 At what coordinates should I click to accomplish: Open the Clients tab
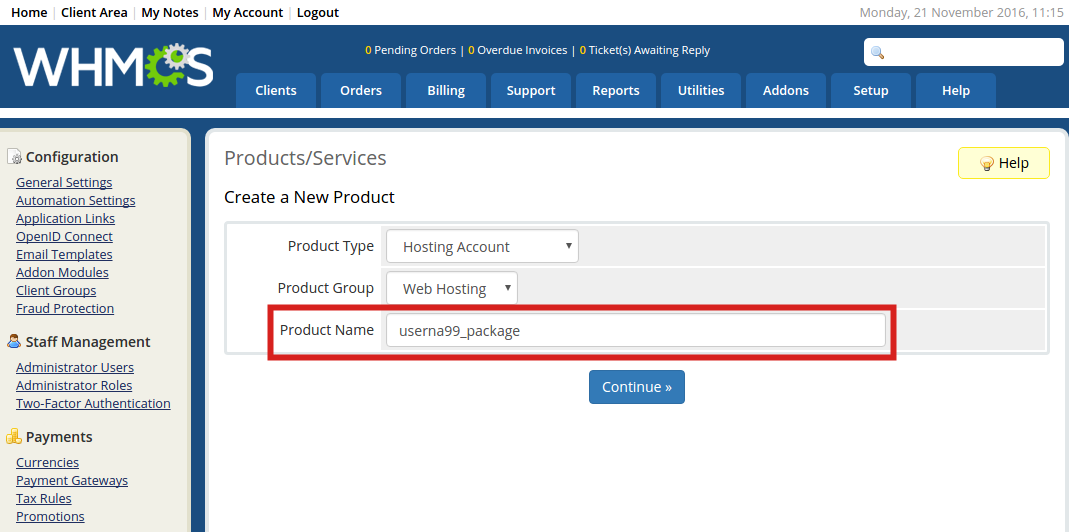tap(276, 91)
